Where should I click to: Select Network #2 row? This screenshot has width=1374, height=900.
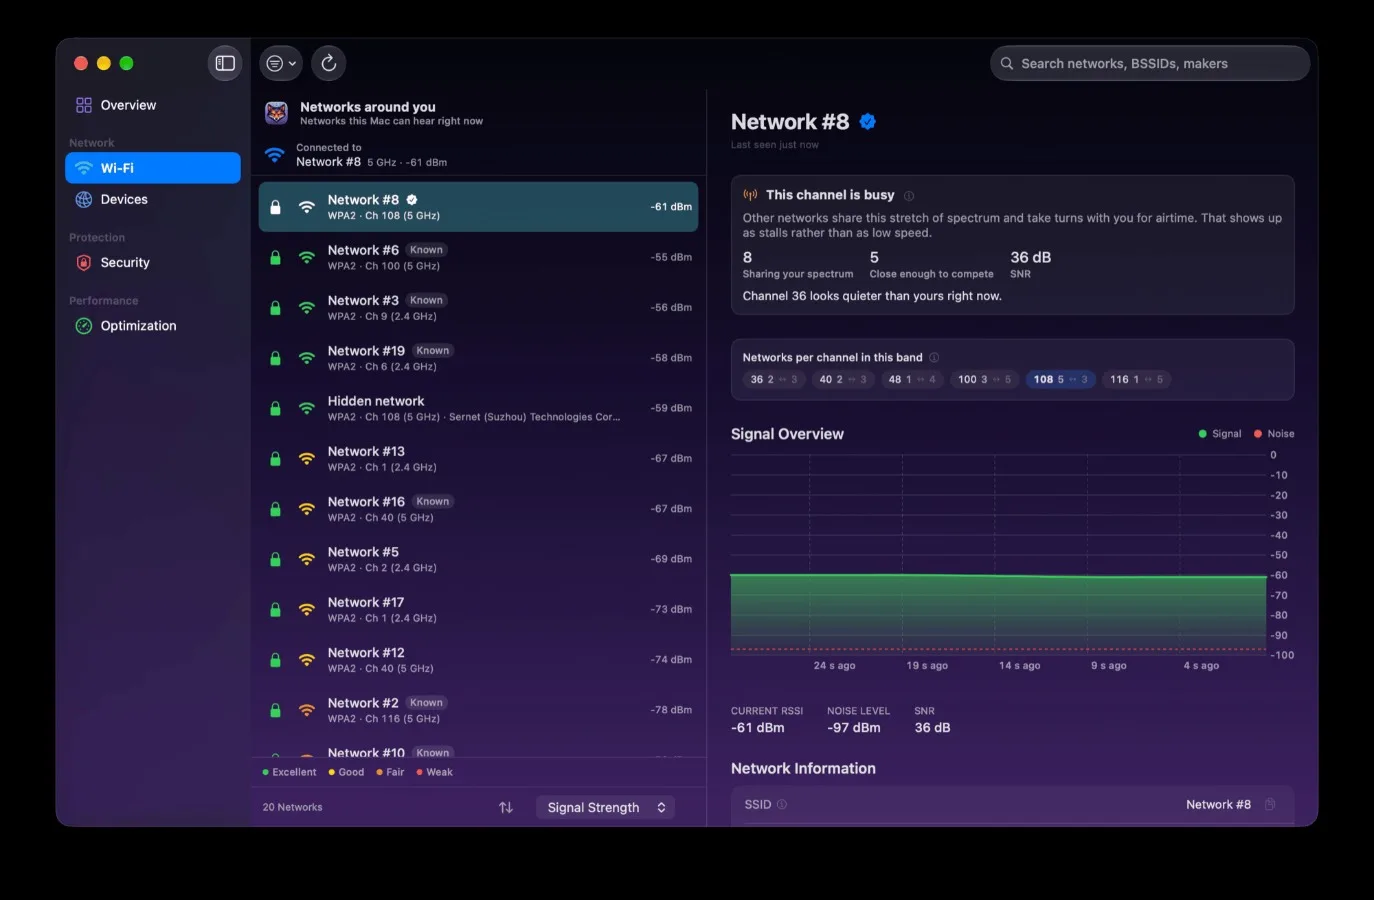click(x=478, y=710)
